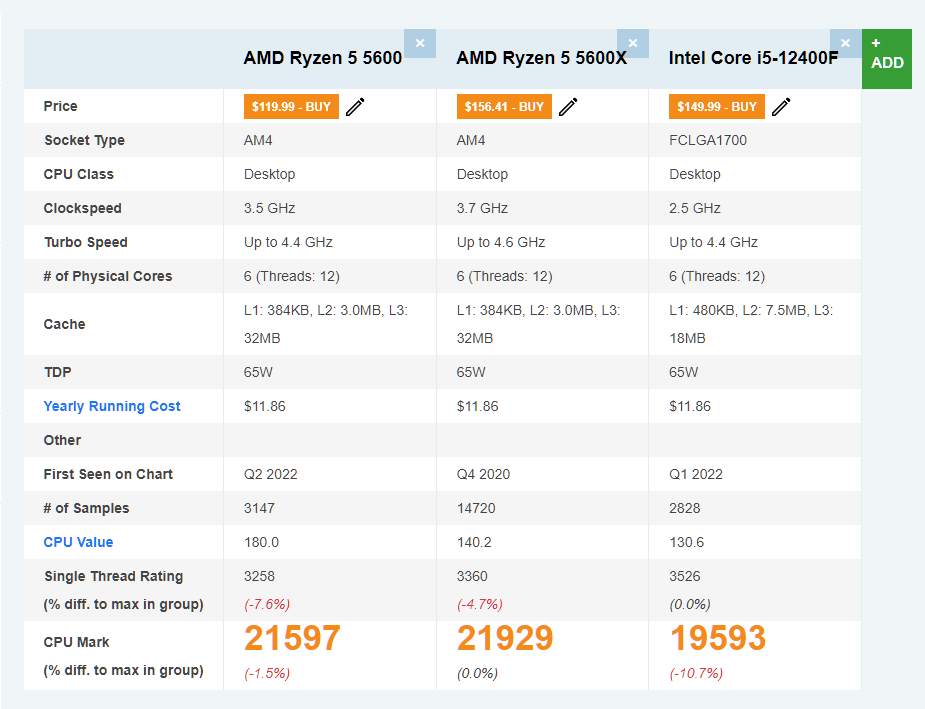Image resolution: width=925 pixels, height=709 pixels.
Task: Click the FCLGA1700 socket type value
Action: point(708,140)
